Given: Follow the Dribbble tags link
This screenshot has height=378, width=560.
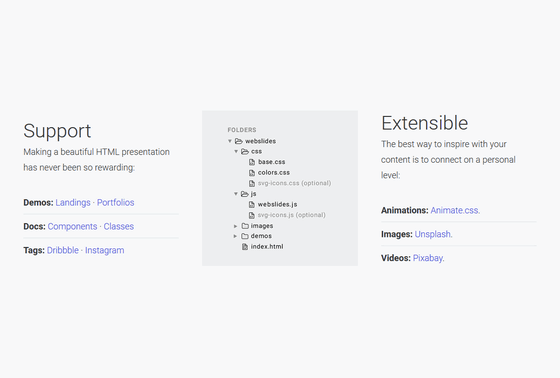Looking at the screenshot, I should (63, 250).
